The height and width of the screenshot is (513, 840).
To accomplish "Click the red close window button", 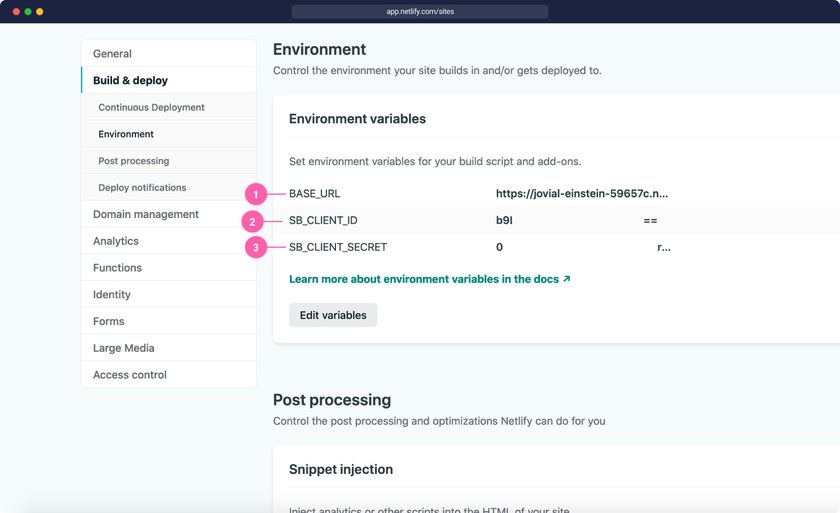I will point(16,12).
